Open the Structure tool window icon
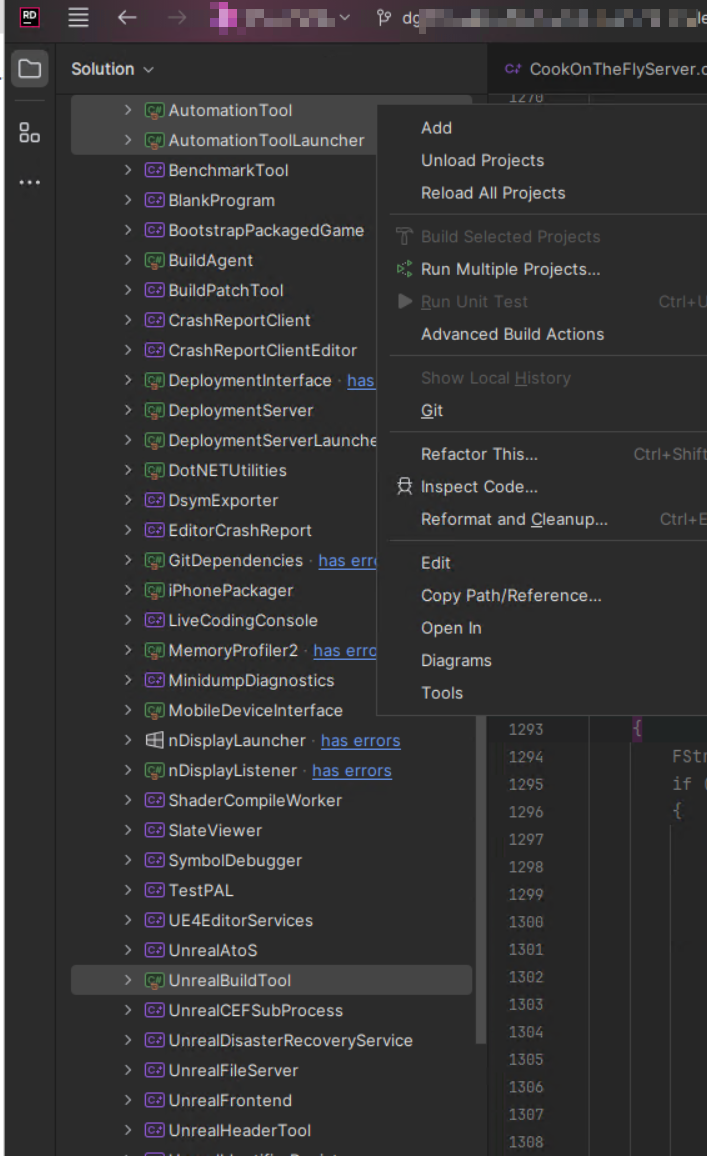707x1156 pixels. pos(29,133)
